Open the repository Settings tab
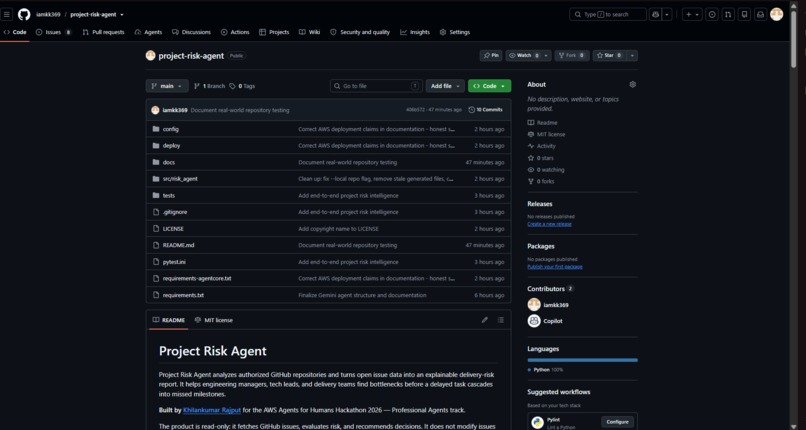Screen dimensions: 806x430 [x=454, y=32]
